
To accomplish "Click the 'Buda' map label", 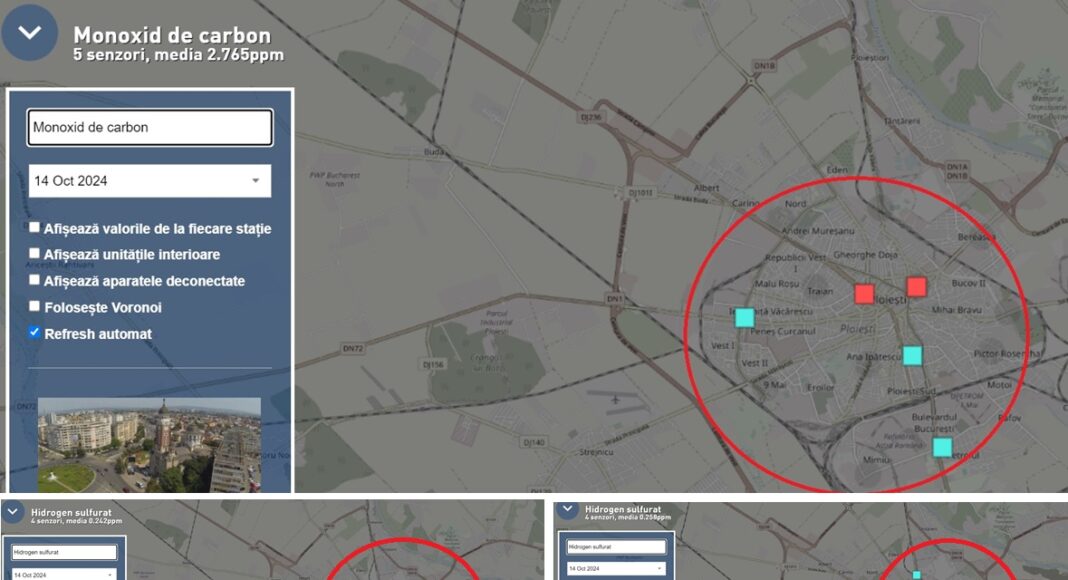I will (x=434, y=152).
